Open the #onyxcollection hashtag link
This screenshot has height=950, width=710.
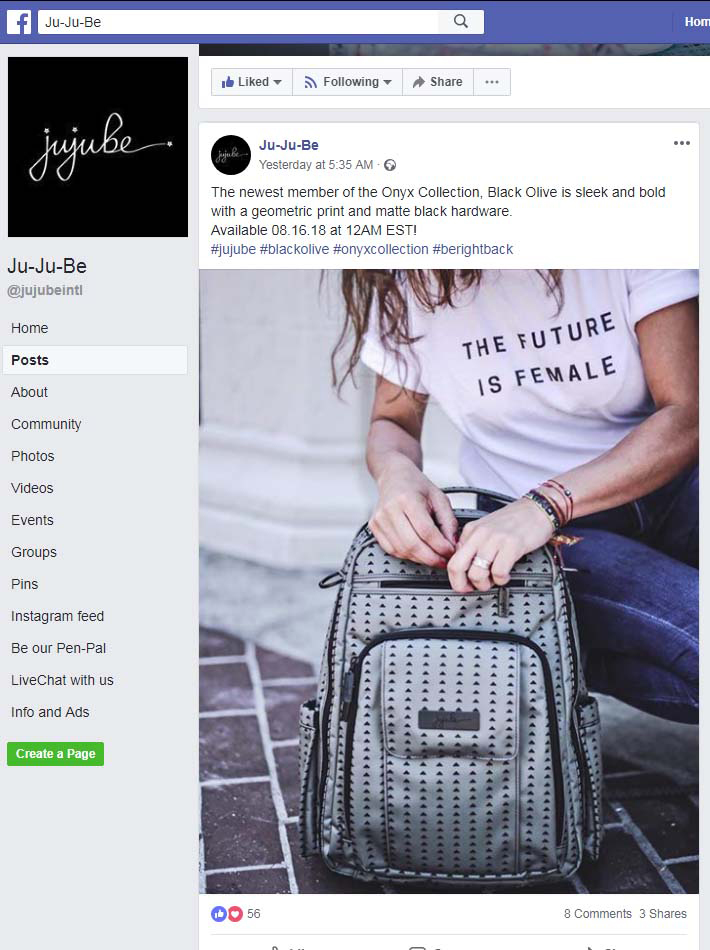click(381, 249)
